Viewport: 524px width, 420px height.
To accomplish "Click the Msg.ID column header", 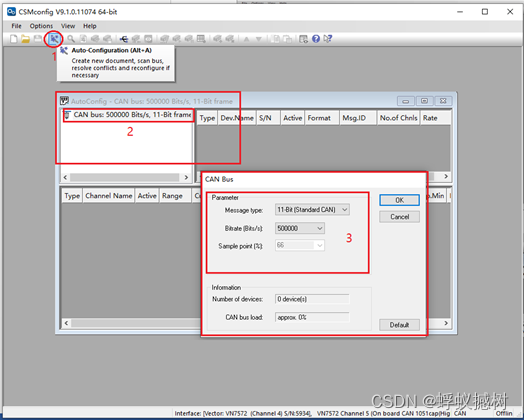I will pos(358,118).
